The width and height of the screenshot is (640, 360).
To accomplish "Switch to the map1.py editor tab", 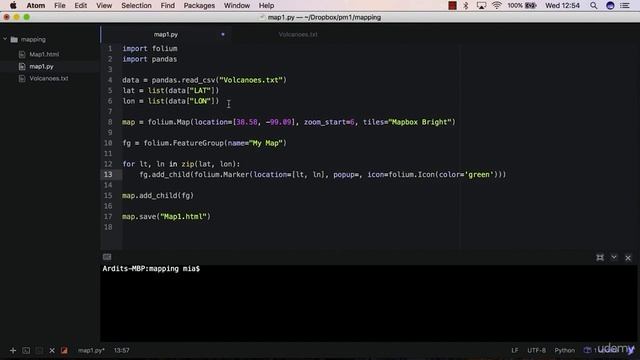I will coord(166,34).
